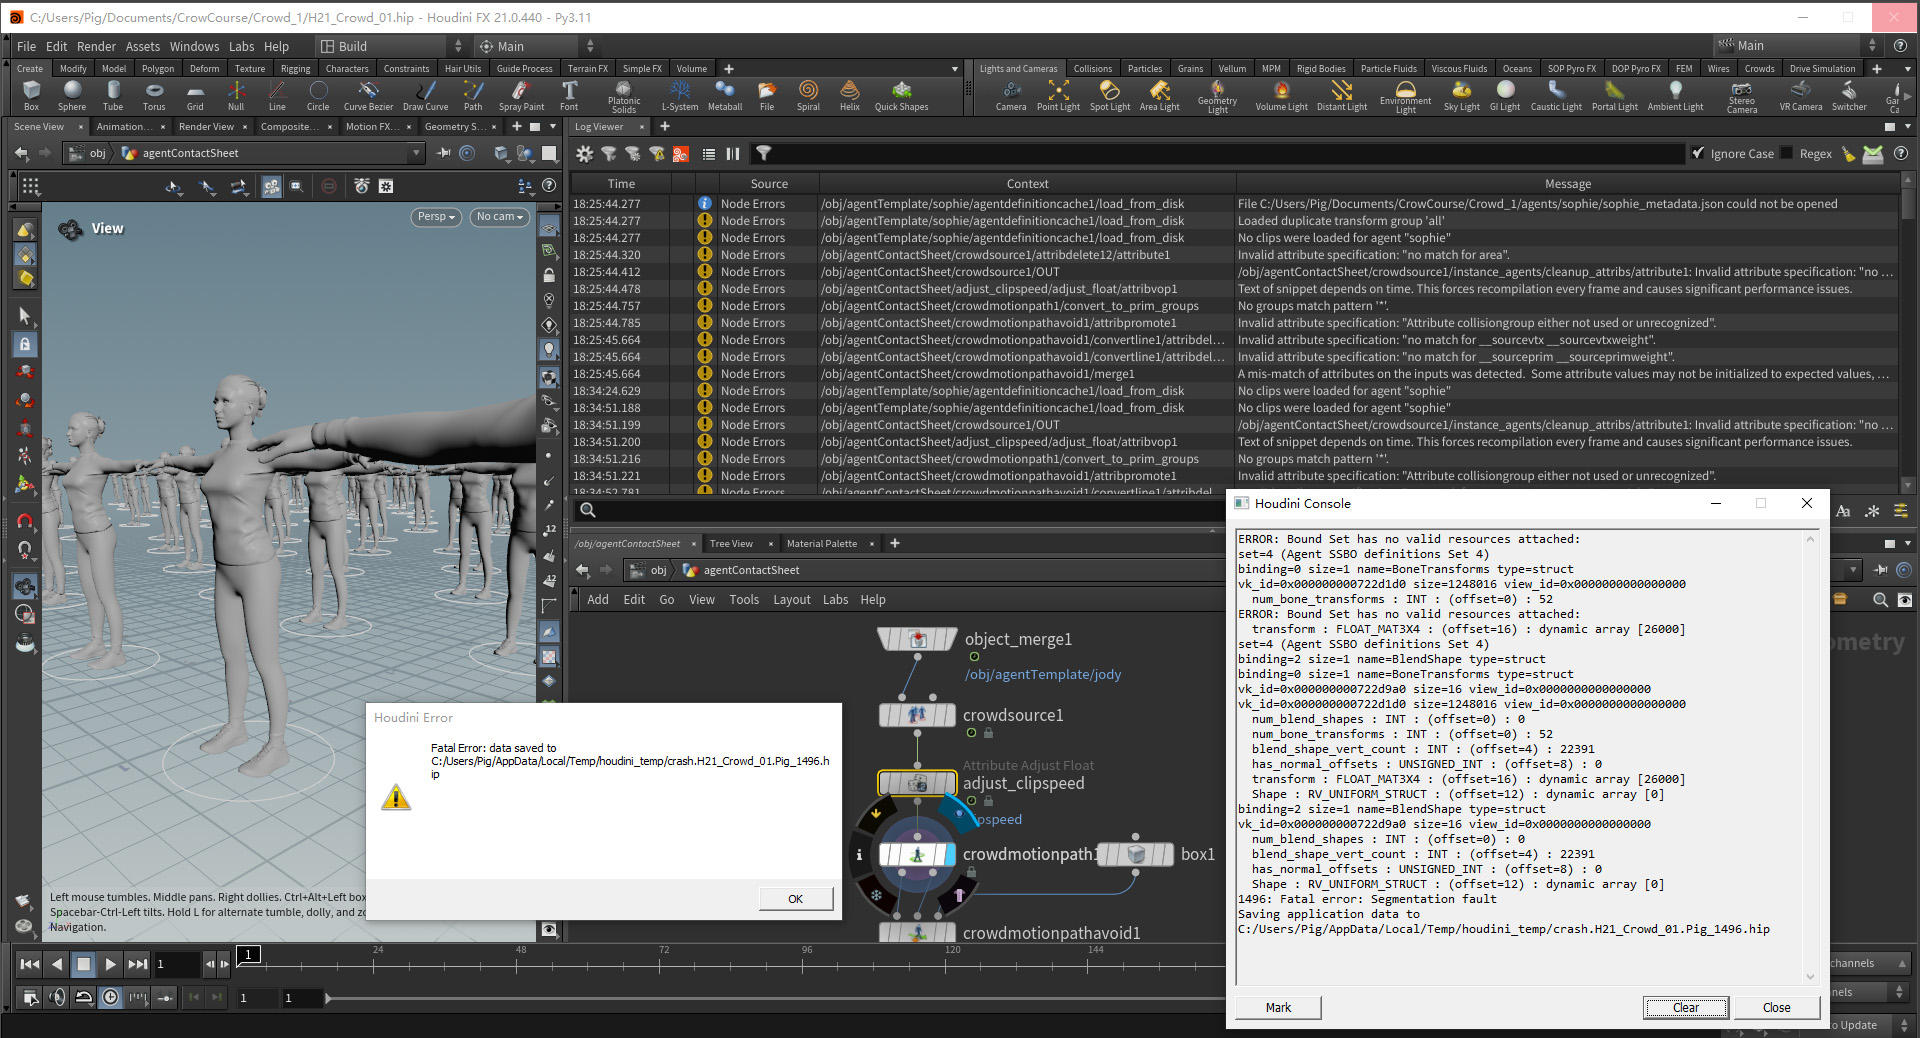The height and width of the screenshot is (1038, 1920).
Task: Click the Log Viewer settings gear icon
Action: 585,154
